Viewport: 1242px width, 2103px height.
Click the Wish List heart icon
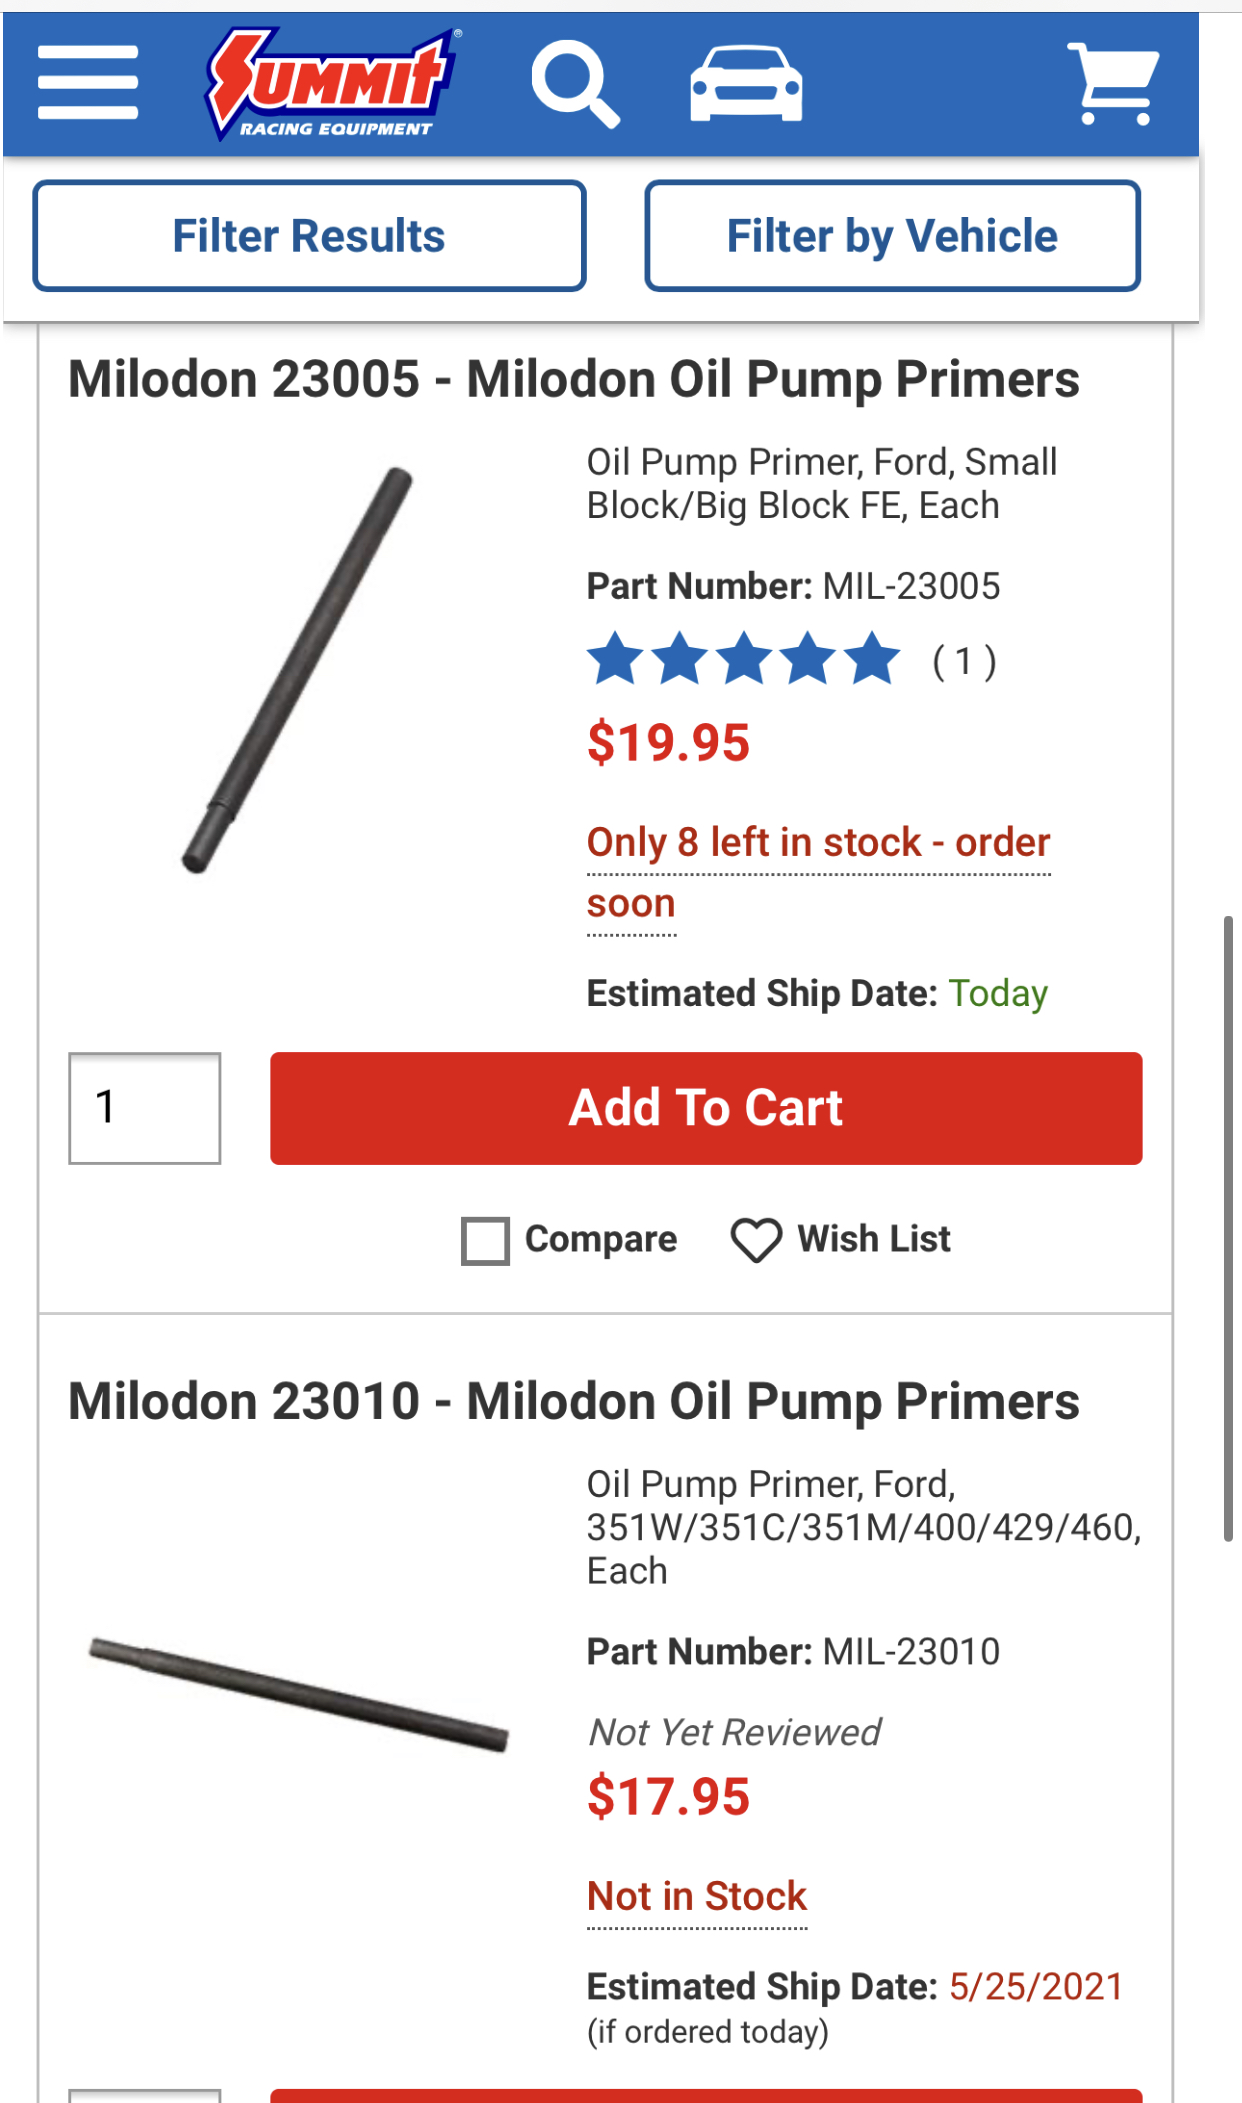pos(756,1240)
